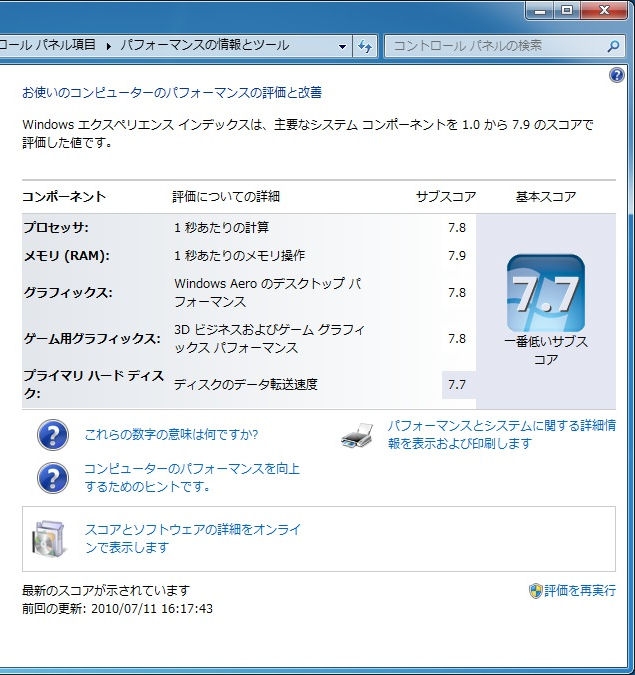Click the magnifier icon in search box

pos(613,46)
